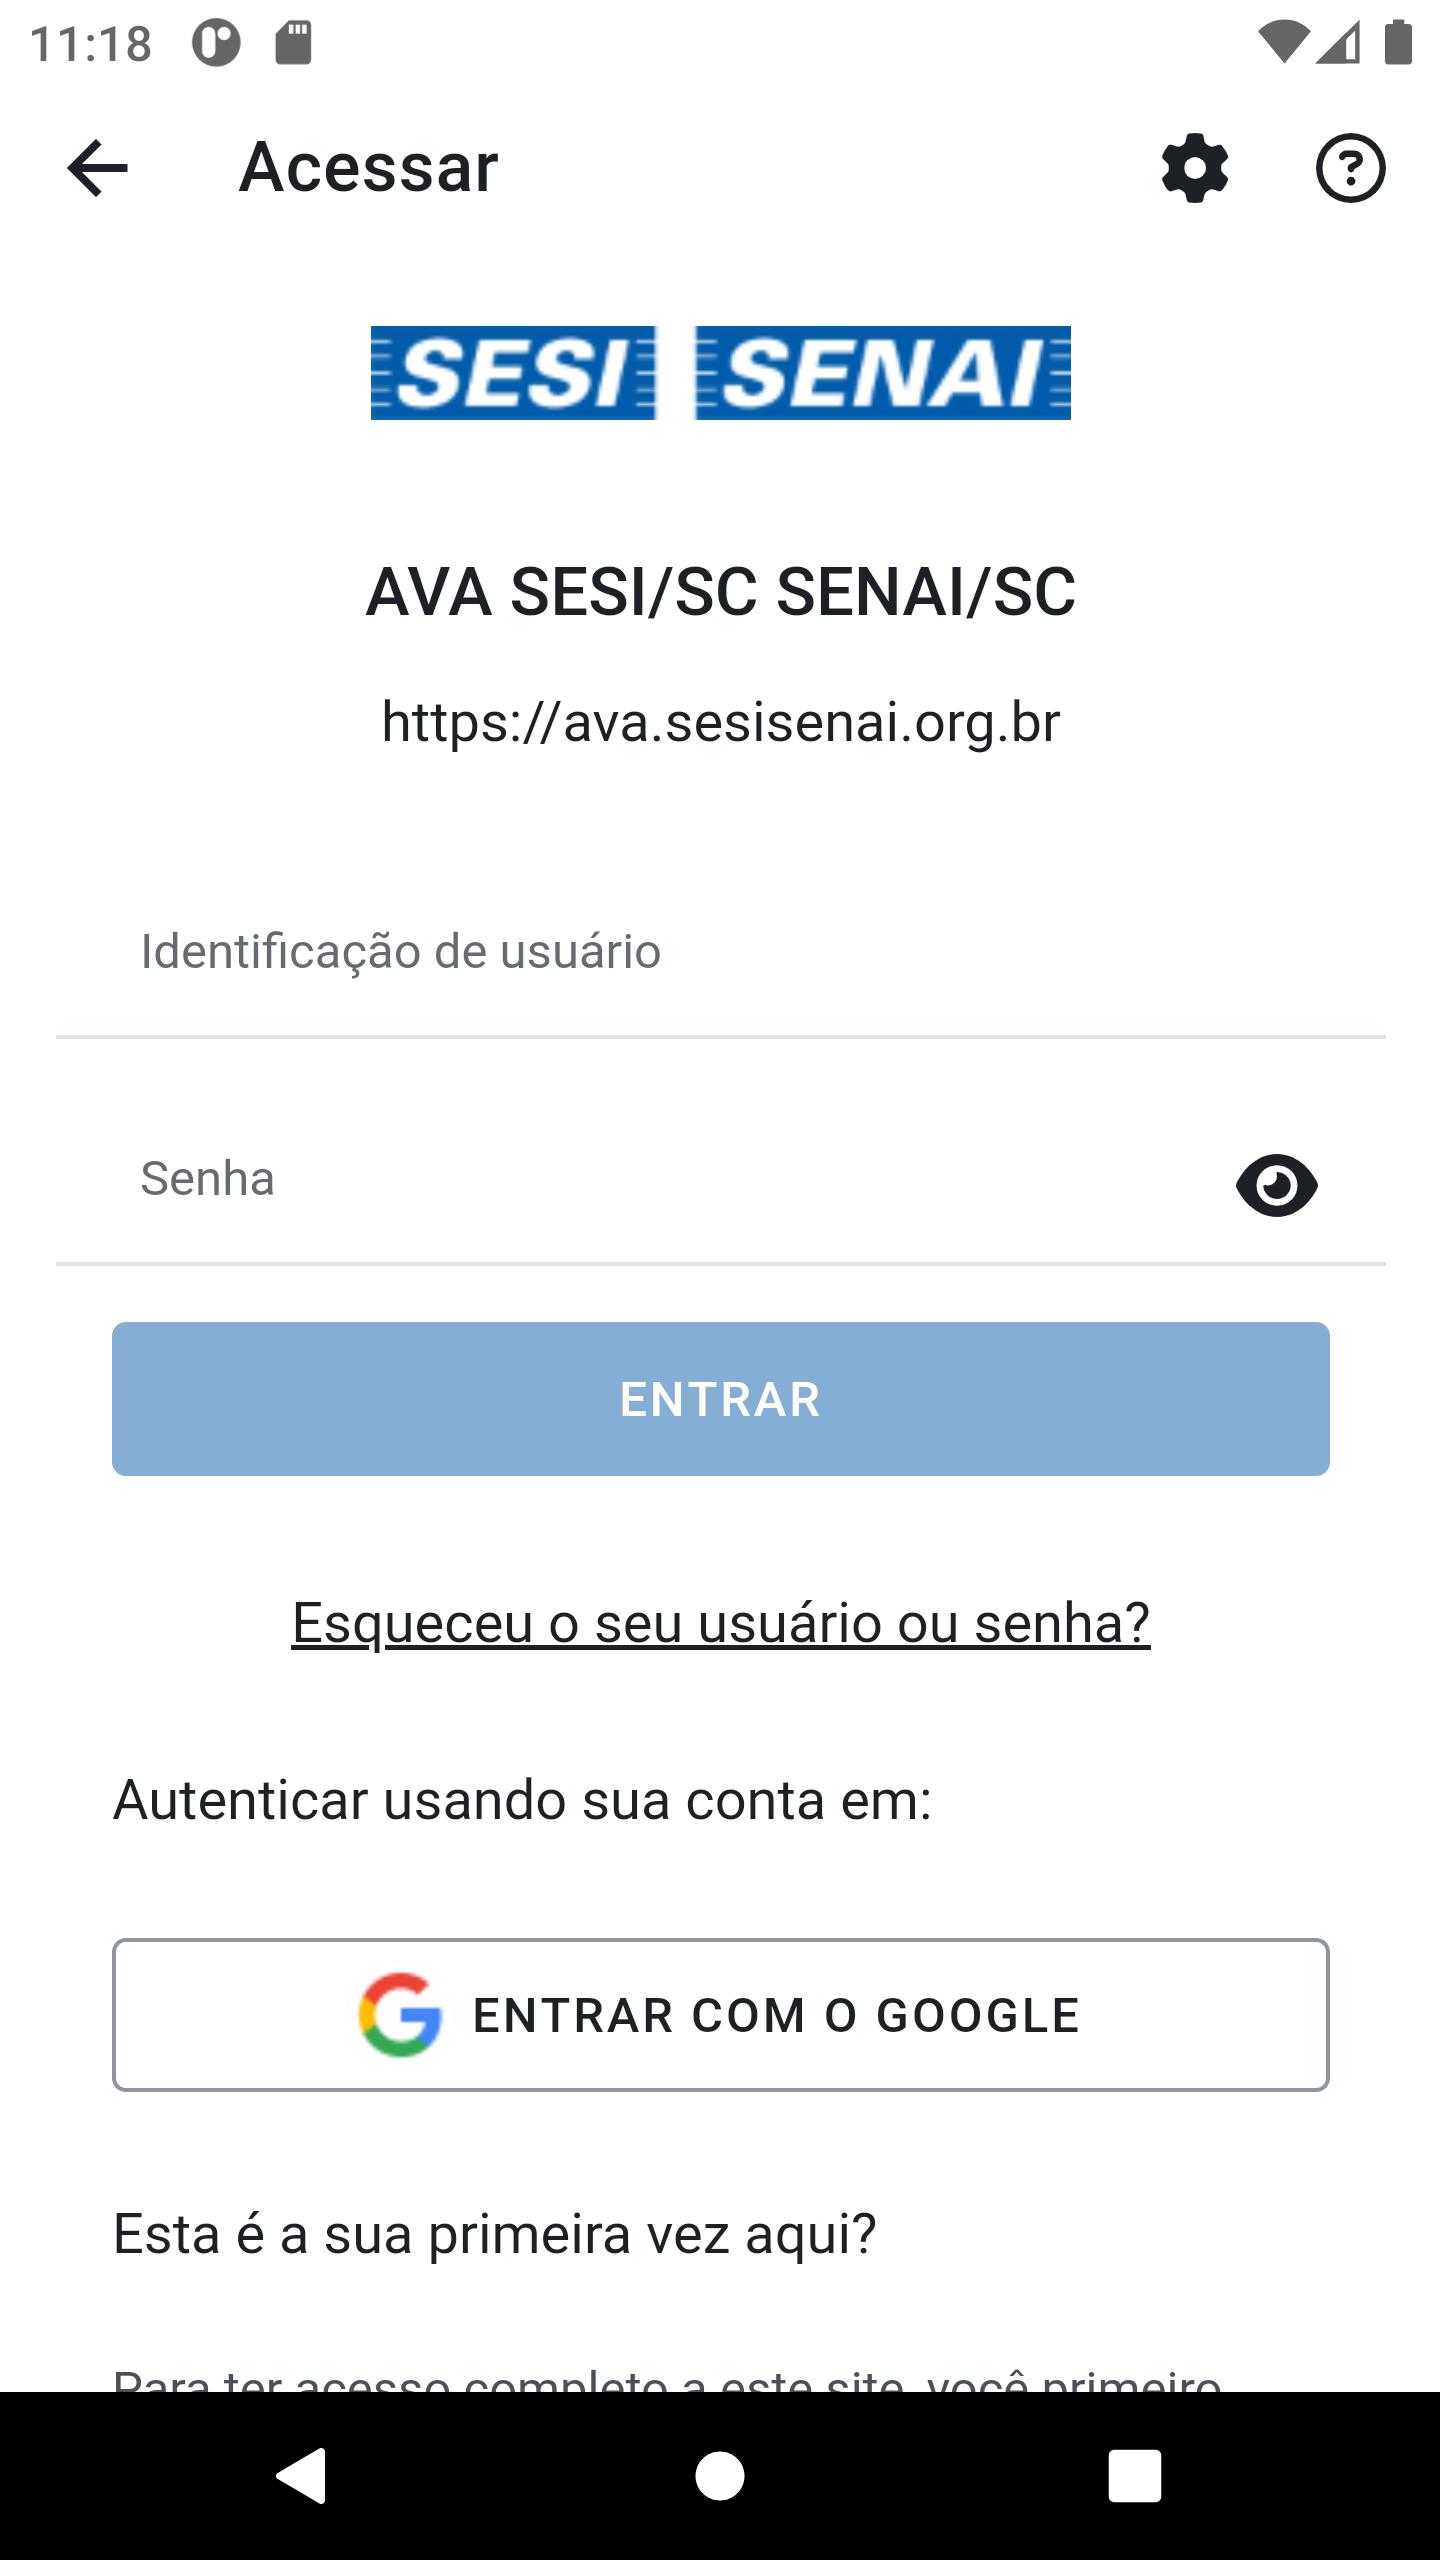
Task: Tap the battery status icon
Action: click(x=1397, y=44)
